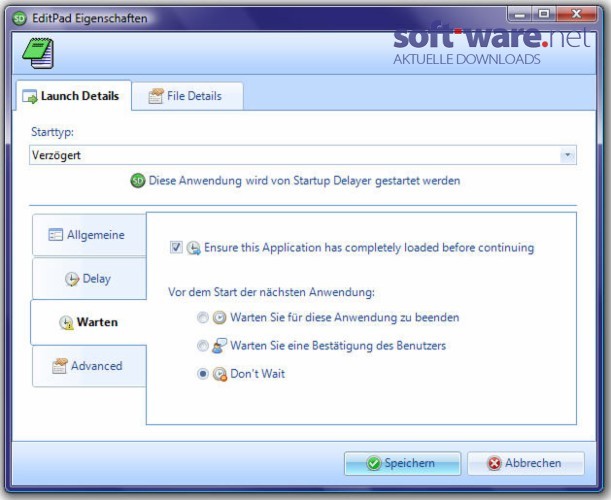Click the green SD icon beside the Startup Delayer message

pyautogui.click(x=138, y=181)
